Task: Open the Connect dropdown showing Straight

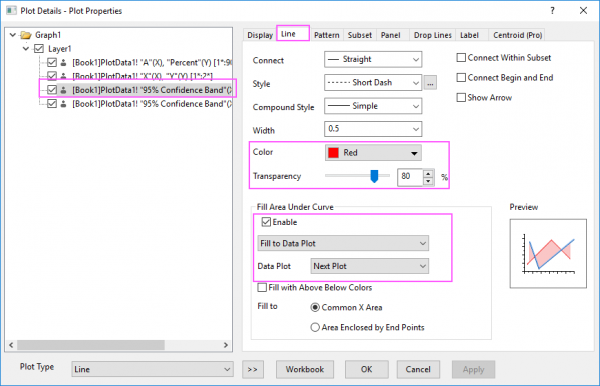Action: pos(373,59)
